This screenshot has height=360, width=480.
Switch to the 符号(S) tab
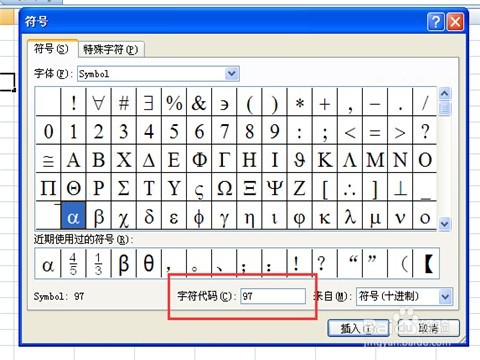point(51,49)
